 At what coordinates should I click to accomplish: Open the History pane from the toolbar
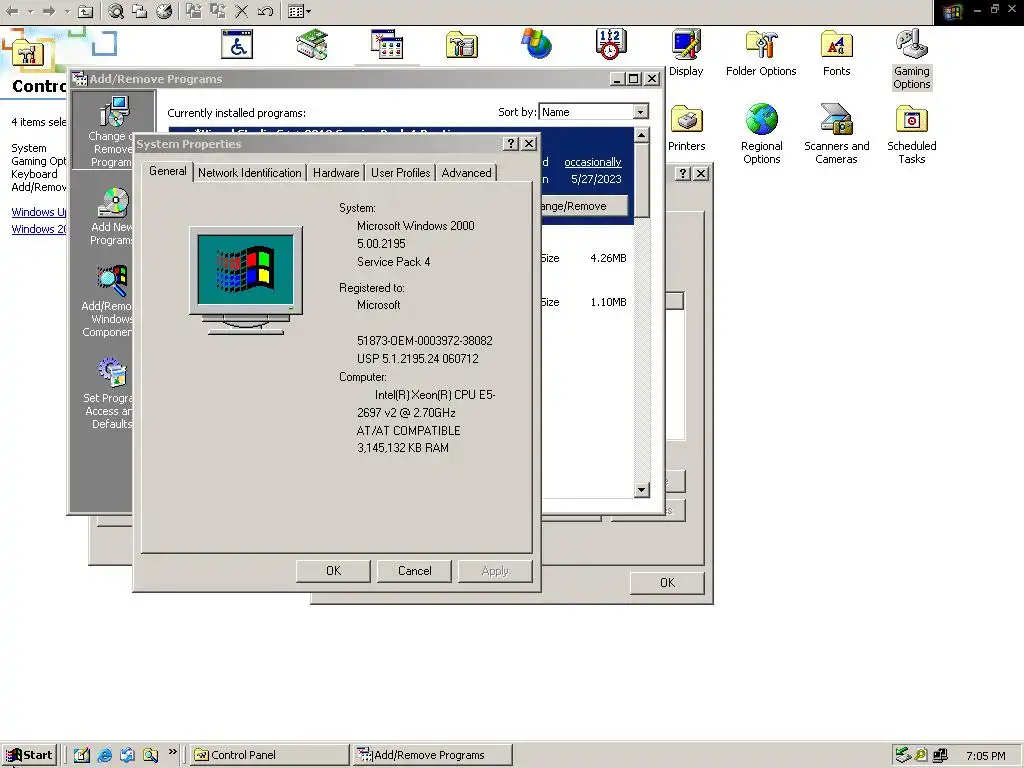pos(164,11)
